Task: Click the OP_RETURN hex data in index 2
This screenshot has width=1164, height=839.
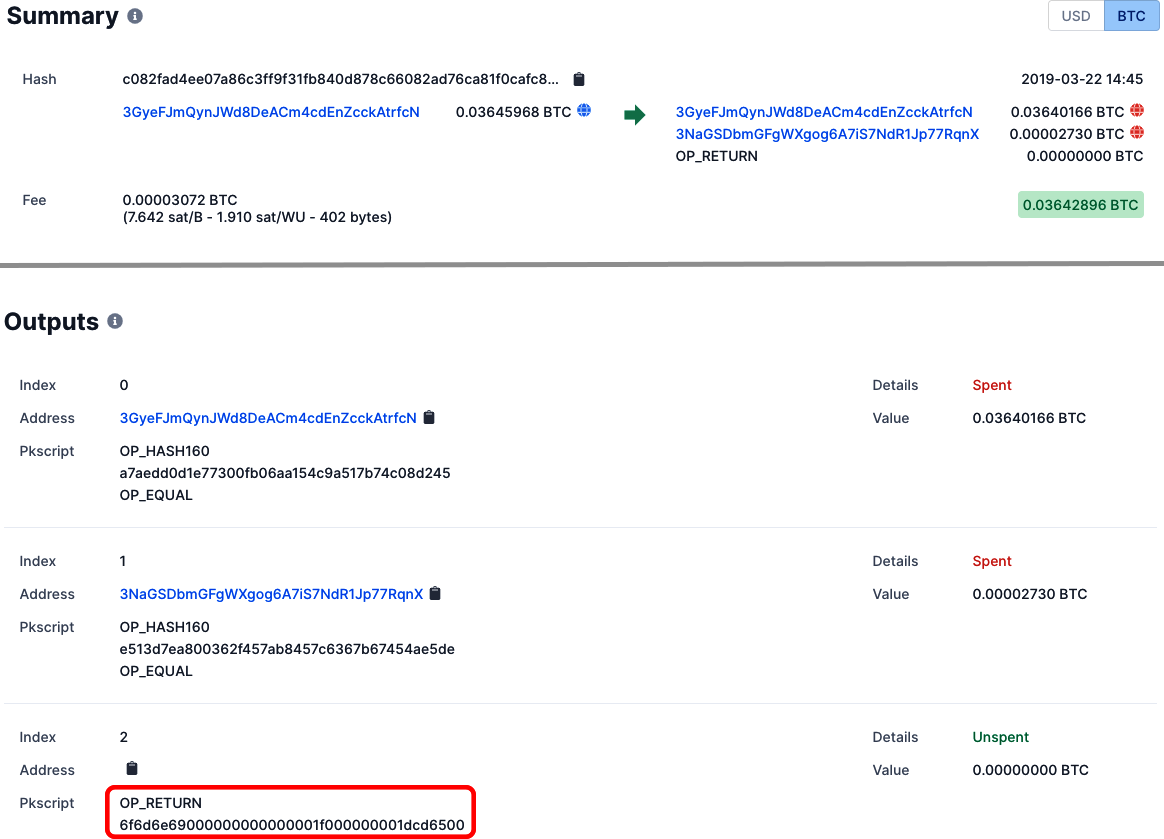Action: pyautogui.click(x=292, y=825)
